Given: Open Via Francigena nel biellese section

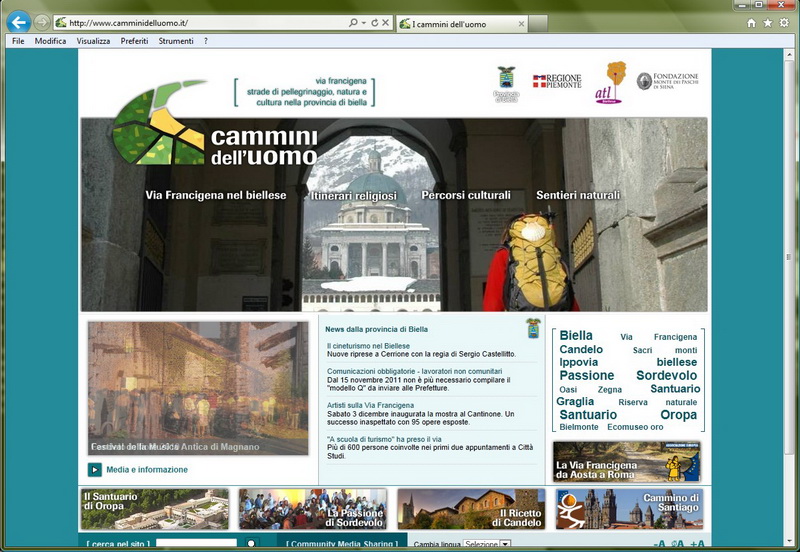Looking at the screenshot, I should tap(216, 195).
